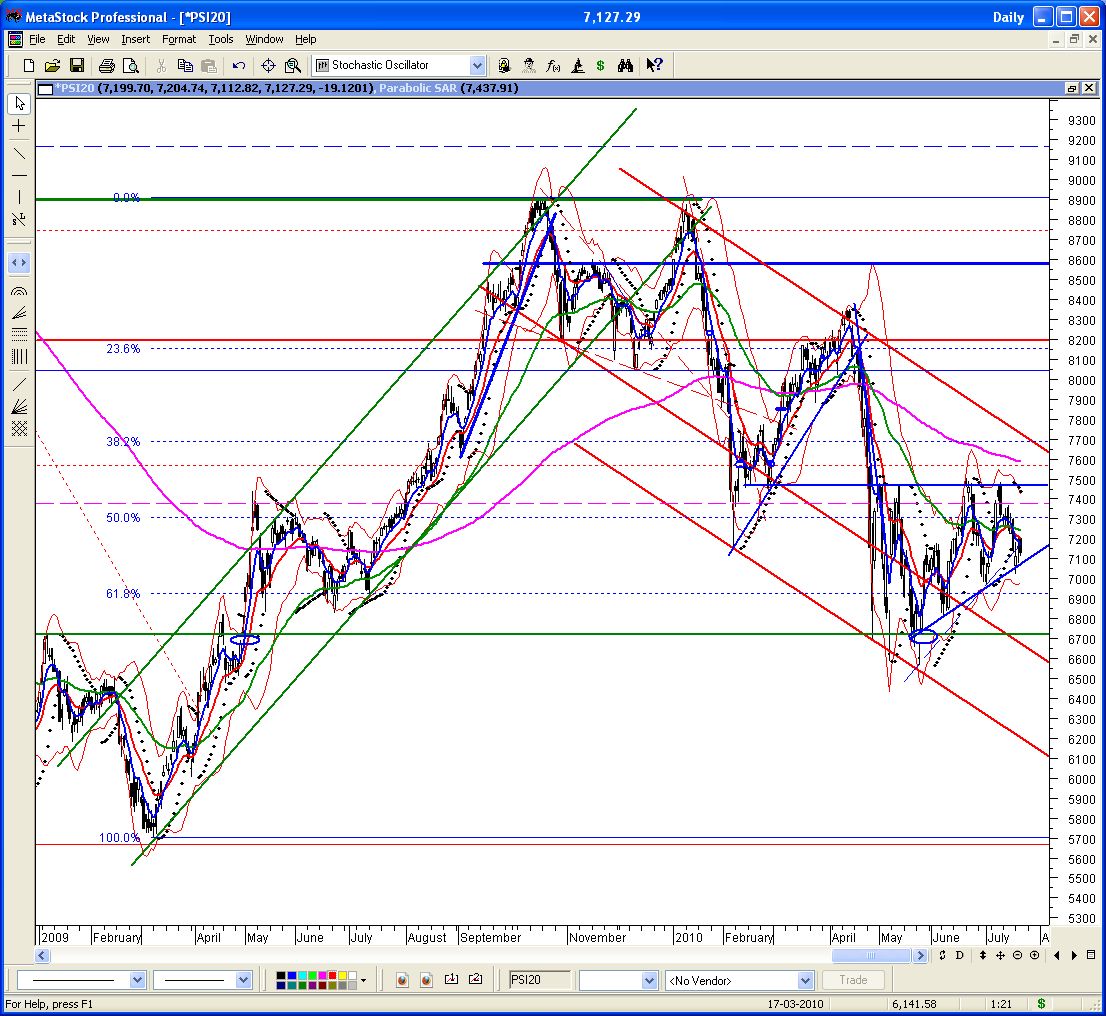Open the Insert menu
This screenshot has height=1016, width=1106.
tap(135, 40)
